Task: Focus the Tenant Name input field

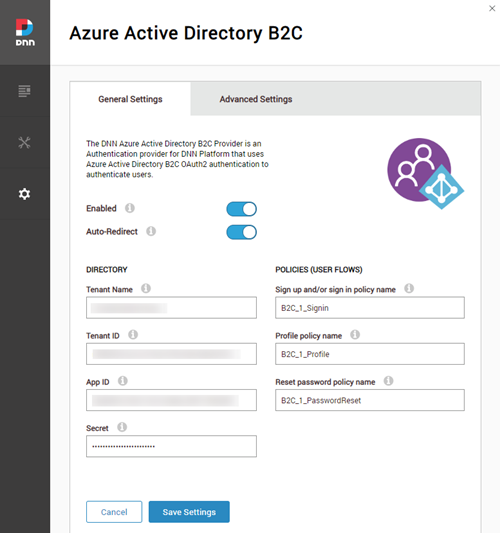Action: [171, 308]
